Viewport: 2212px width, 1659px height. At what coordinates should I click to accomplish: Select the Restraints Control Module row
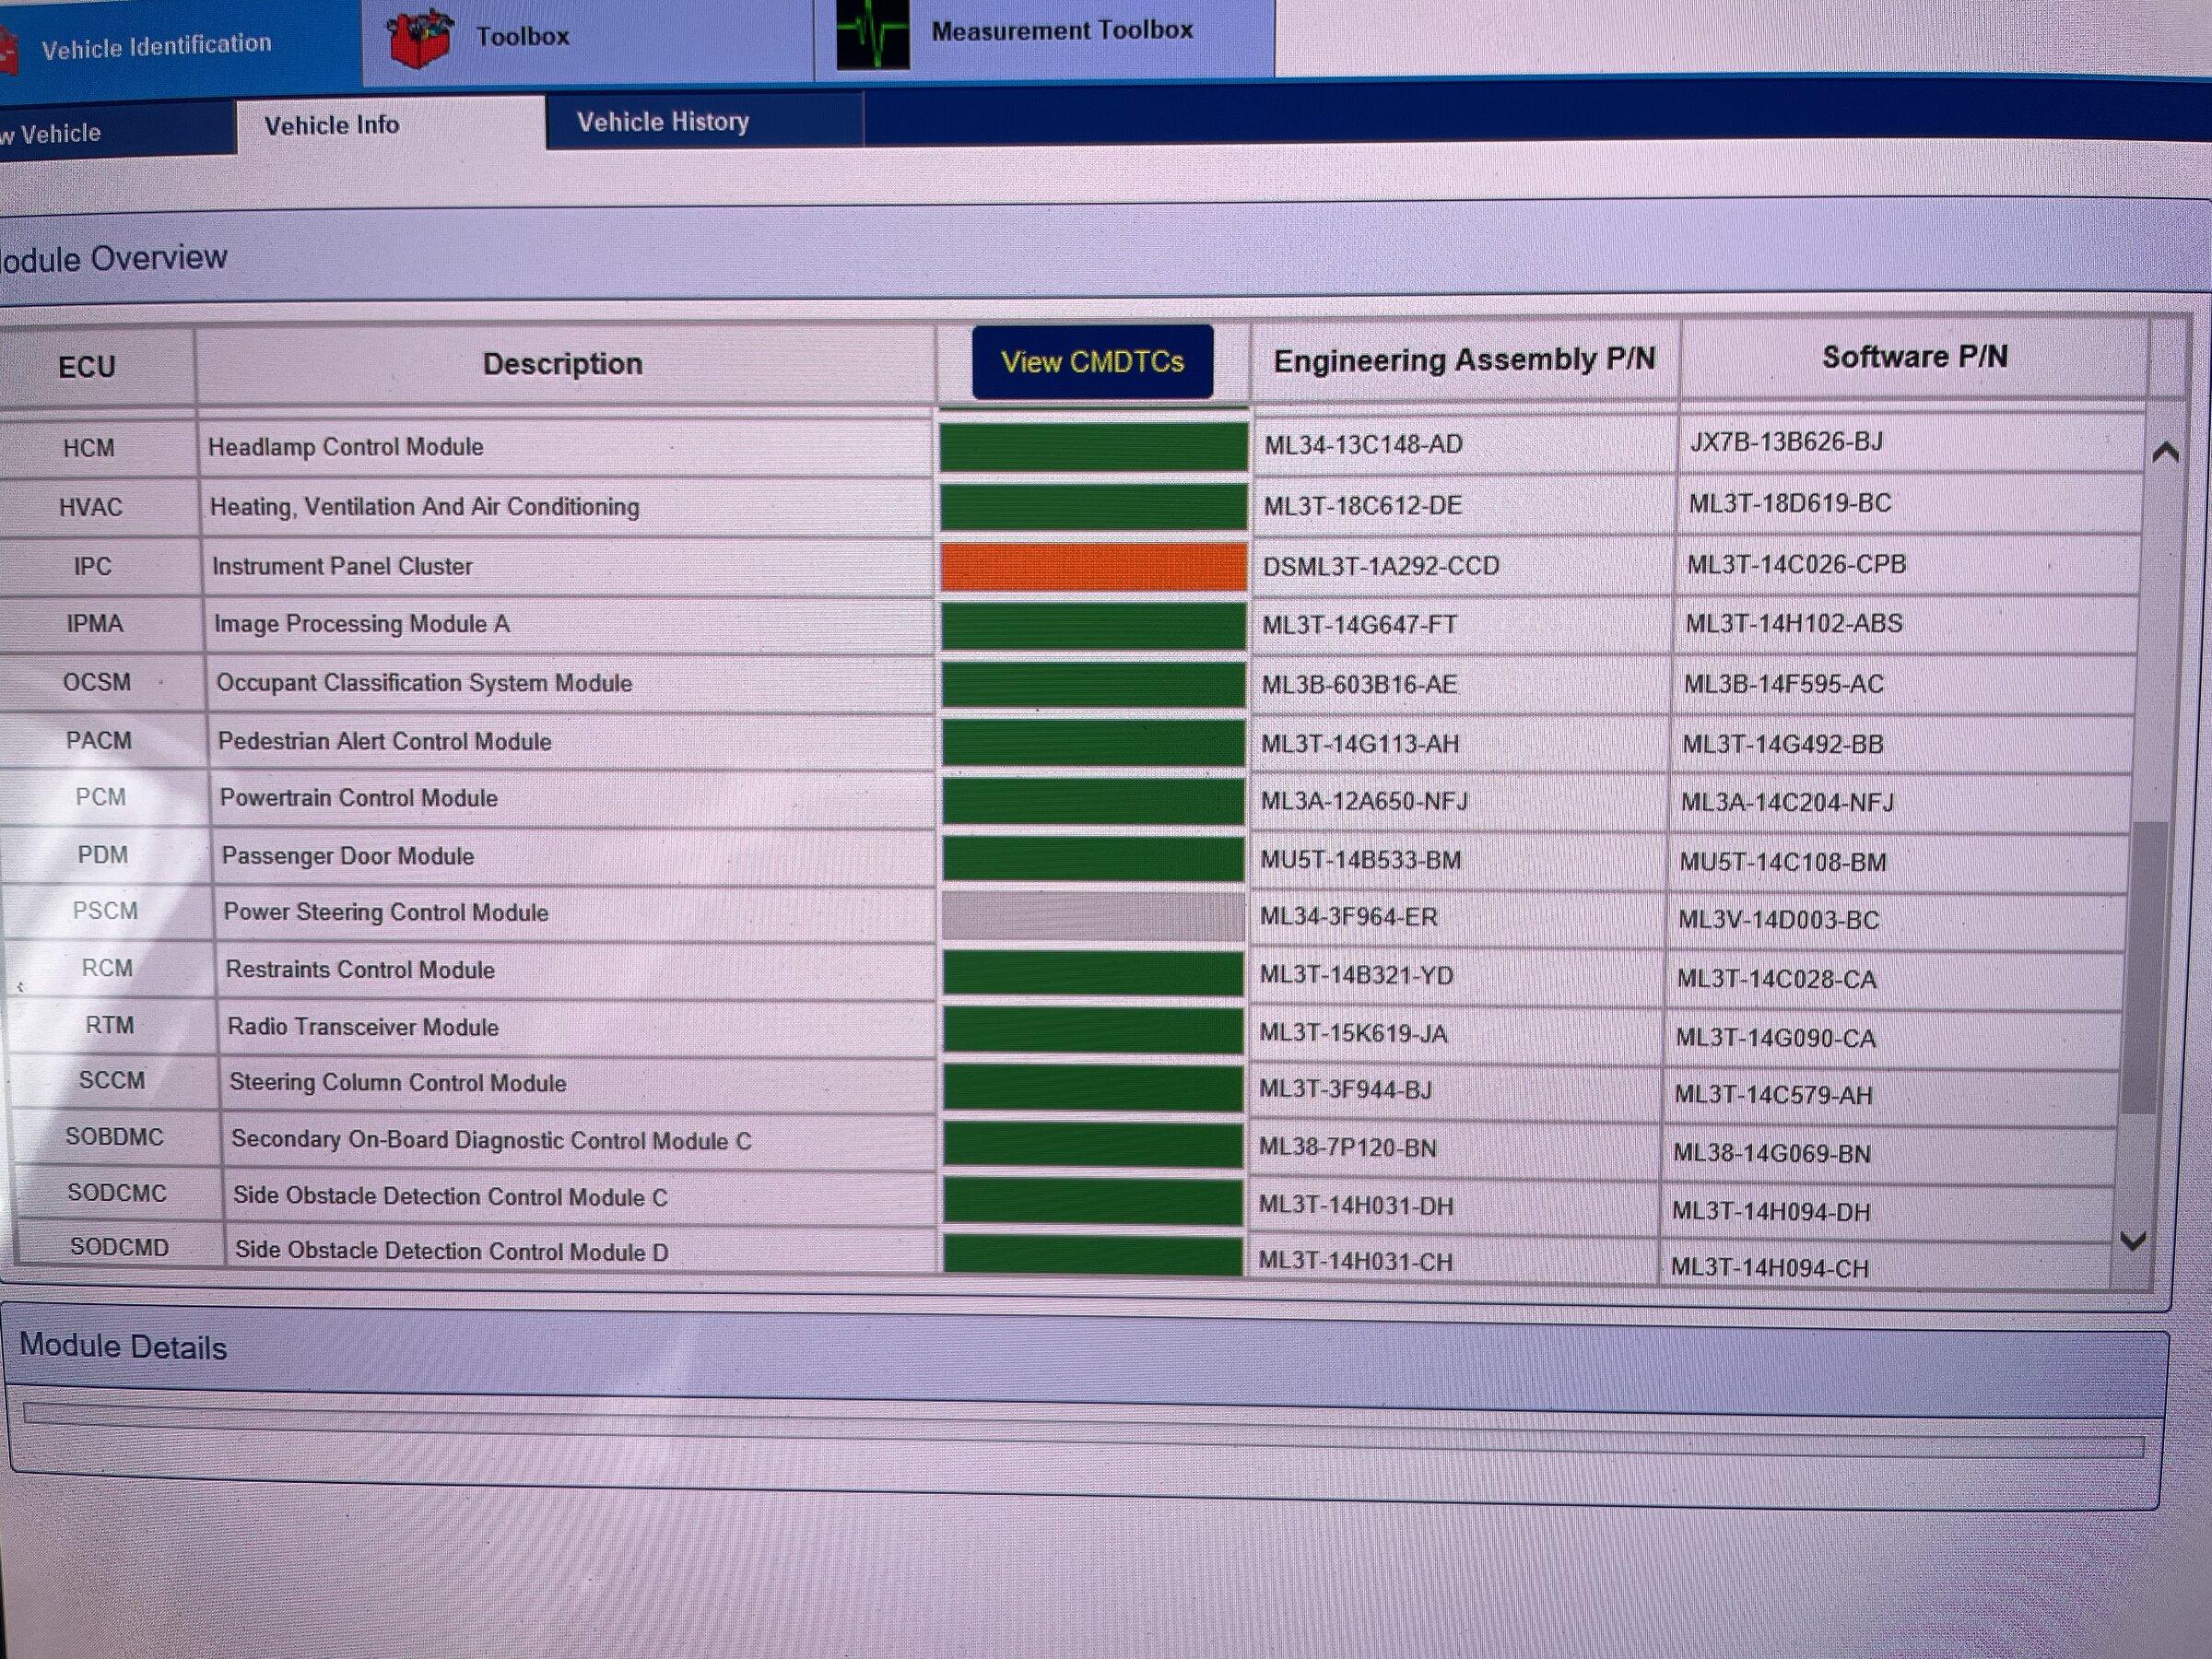coord(360,970)
